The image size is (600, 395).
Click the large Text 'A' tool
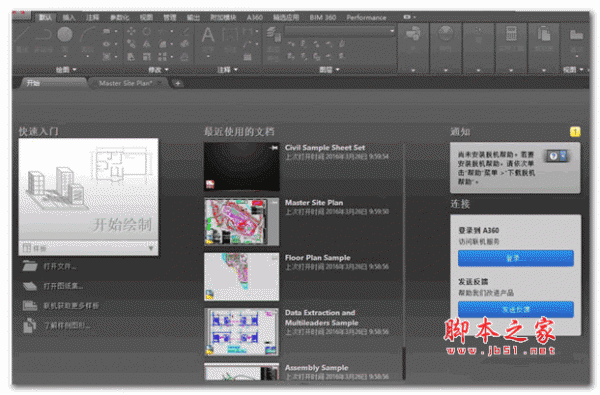coord(208,35)
